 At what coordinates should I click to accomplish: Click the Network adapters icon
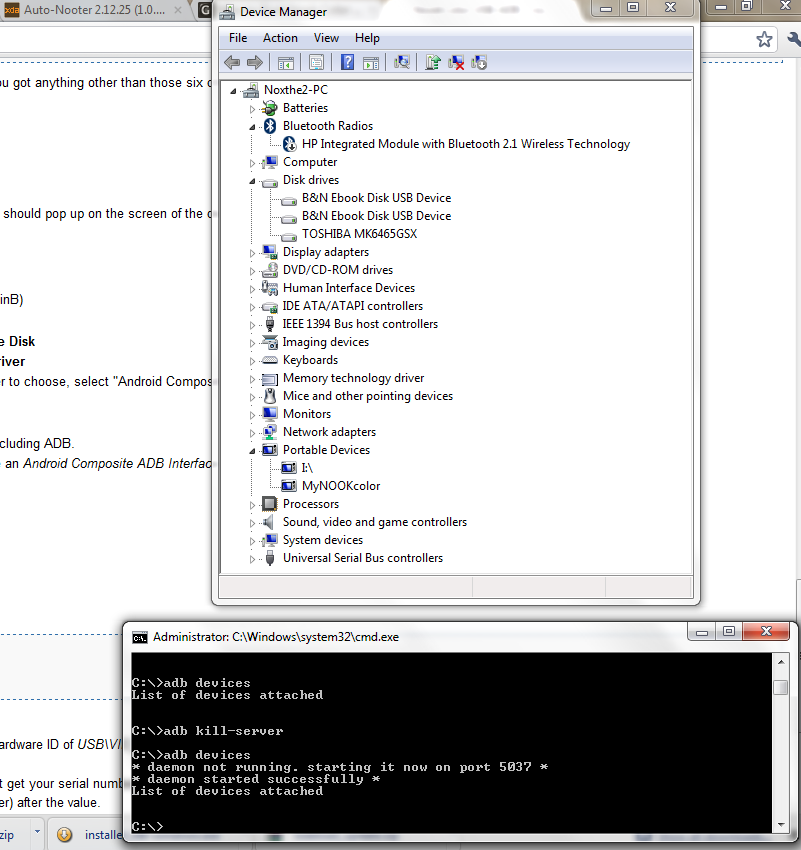pyautogui.click(x=270, y=432)
